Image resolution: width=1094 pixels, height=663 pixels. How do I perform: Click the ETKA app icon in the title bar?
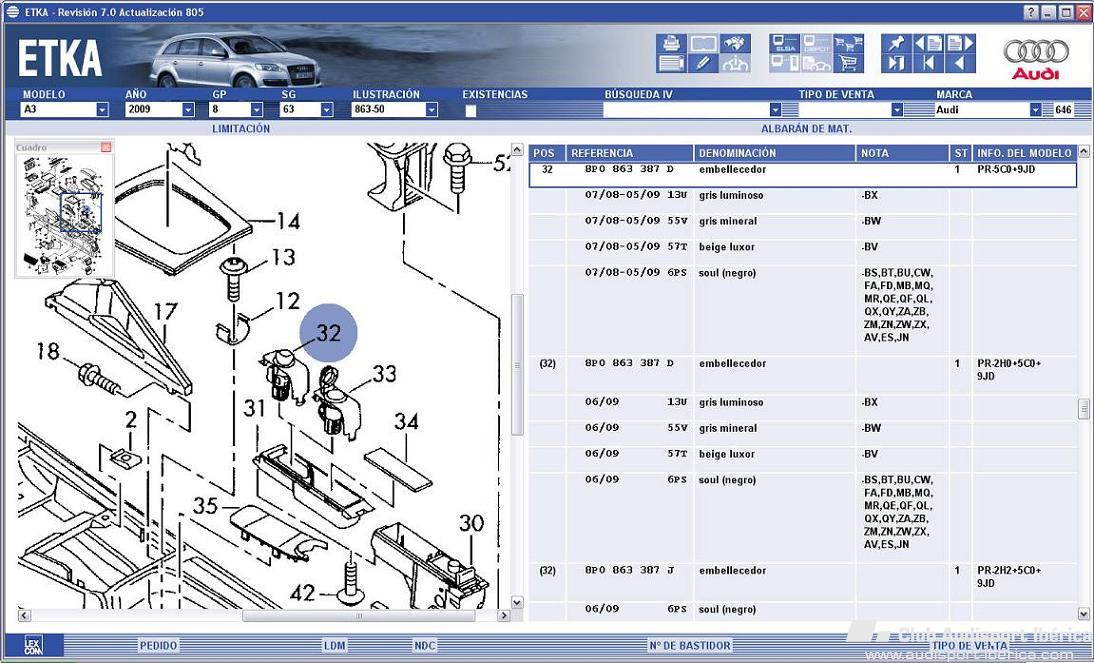(12, 12)
